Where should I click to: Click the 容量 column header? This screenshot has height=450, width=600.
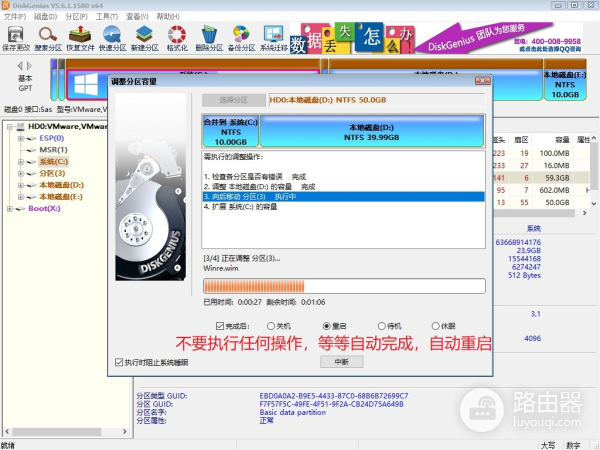coord(553,140)
